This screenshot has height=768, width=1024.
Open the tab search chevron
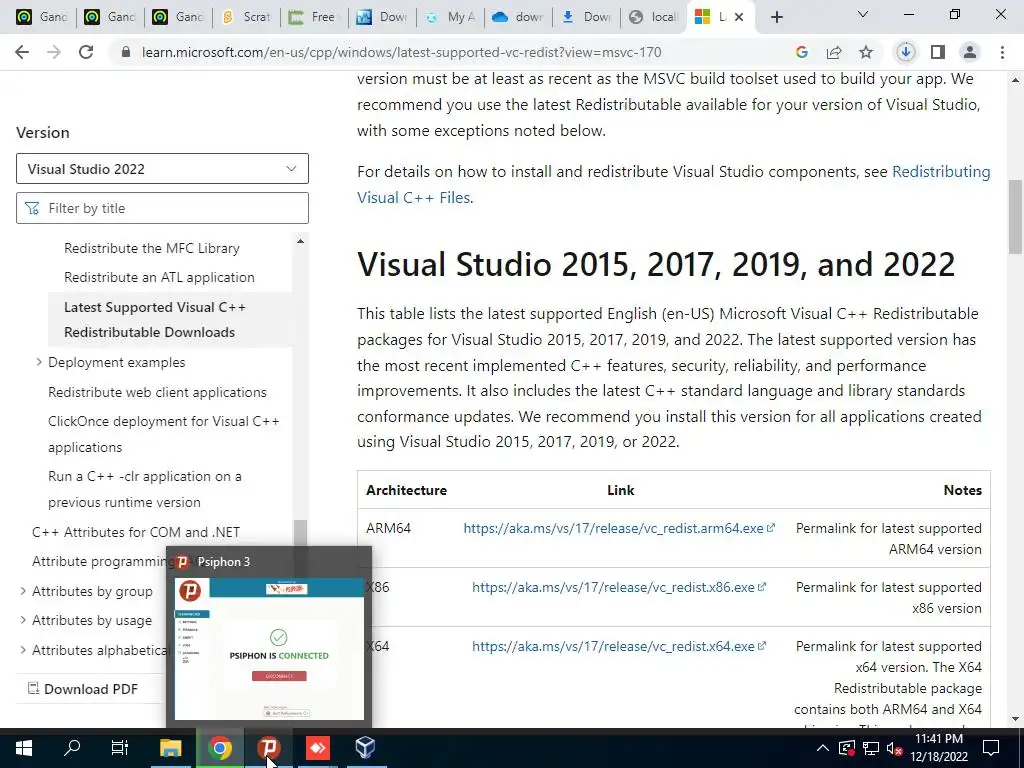[x=863, y=14]
